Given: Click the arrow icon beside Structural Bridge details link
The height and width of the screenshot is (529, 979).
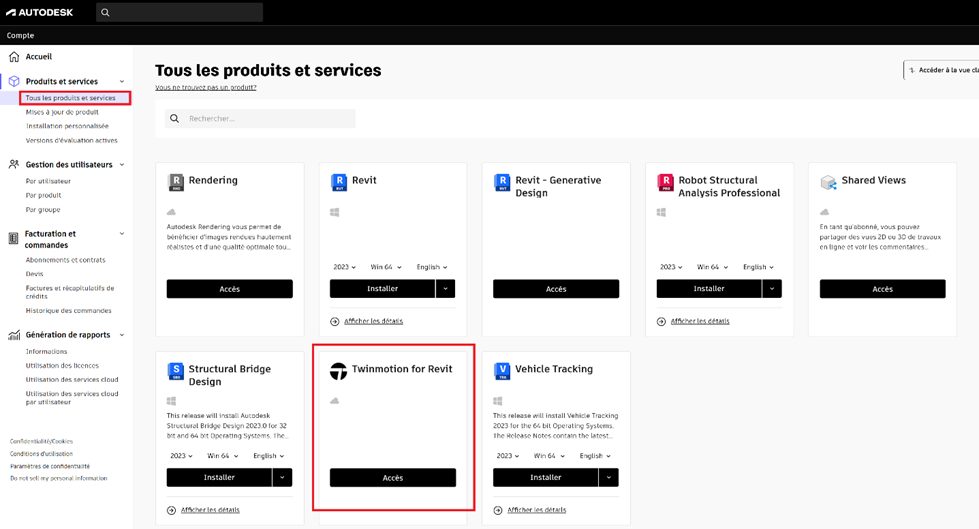Looking at the screenshot, I should (172, 510).
